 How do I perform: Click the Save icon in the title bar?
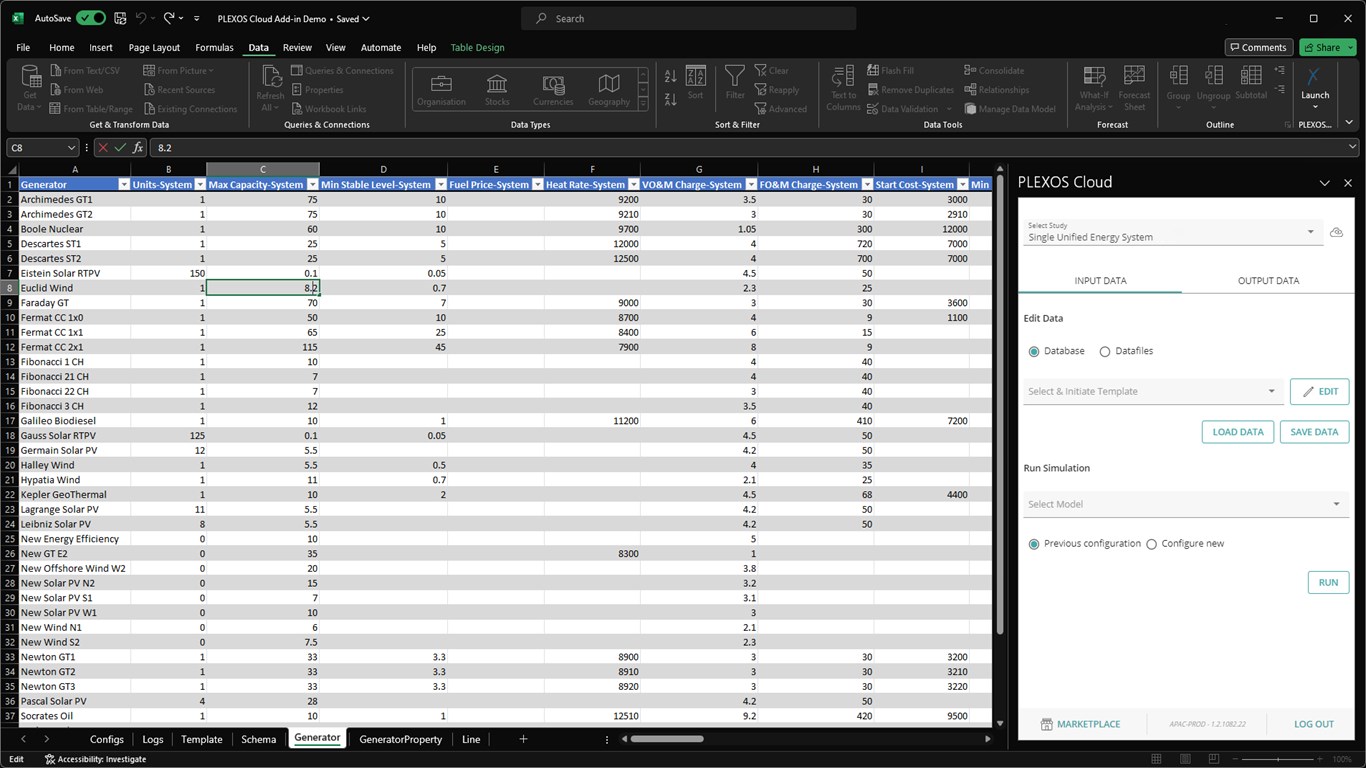[x=120, y=18]
